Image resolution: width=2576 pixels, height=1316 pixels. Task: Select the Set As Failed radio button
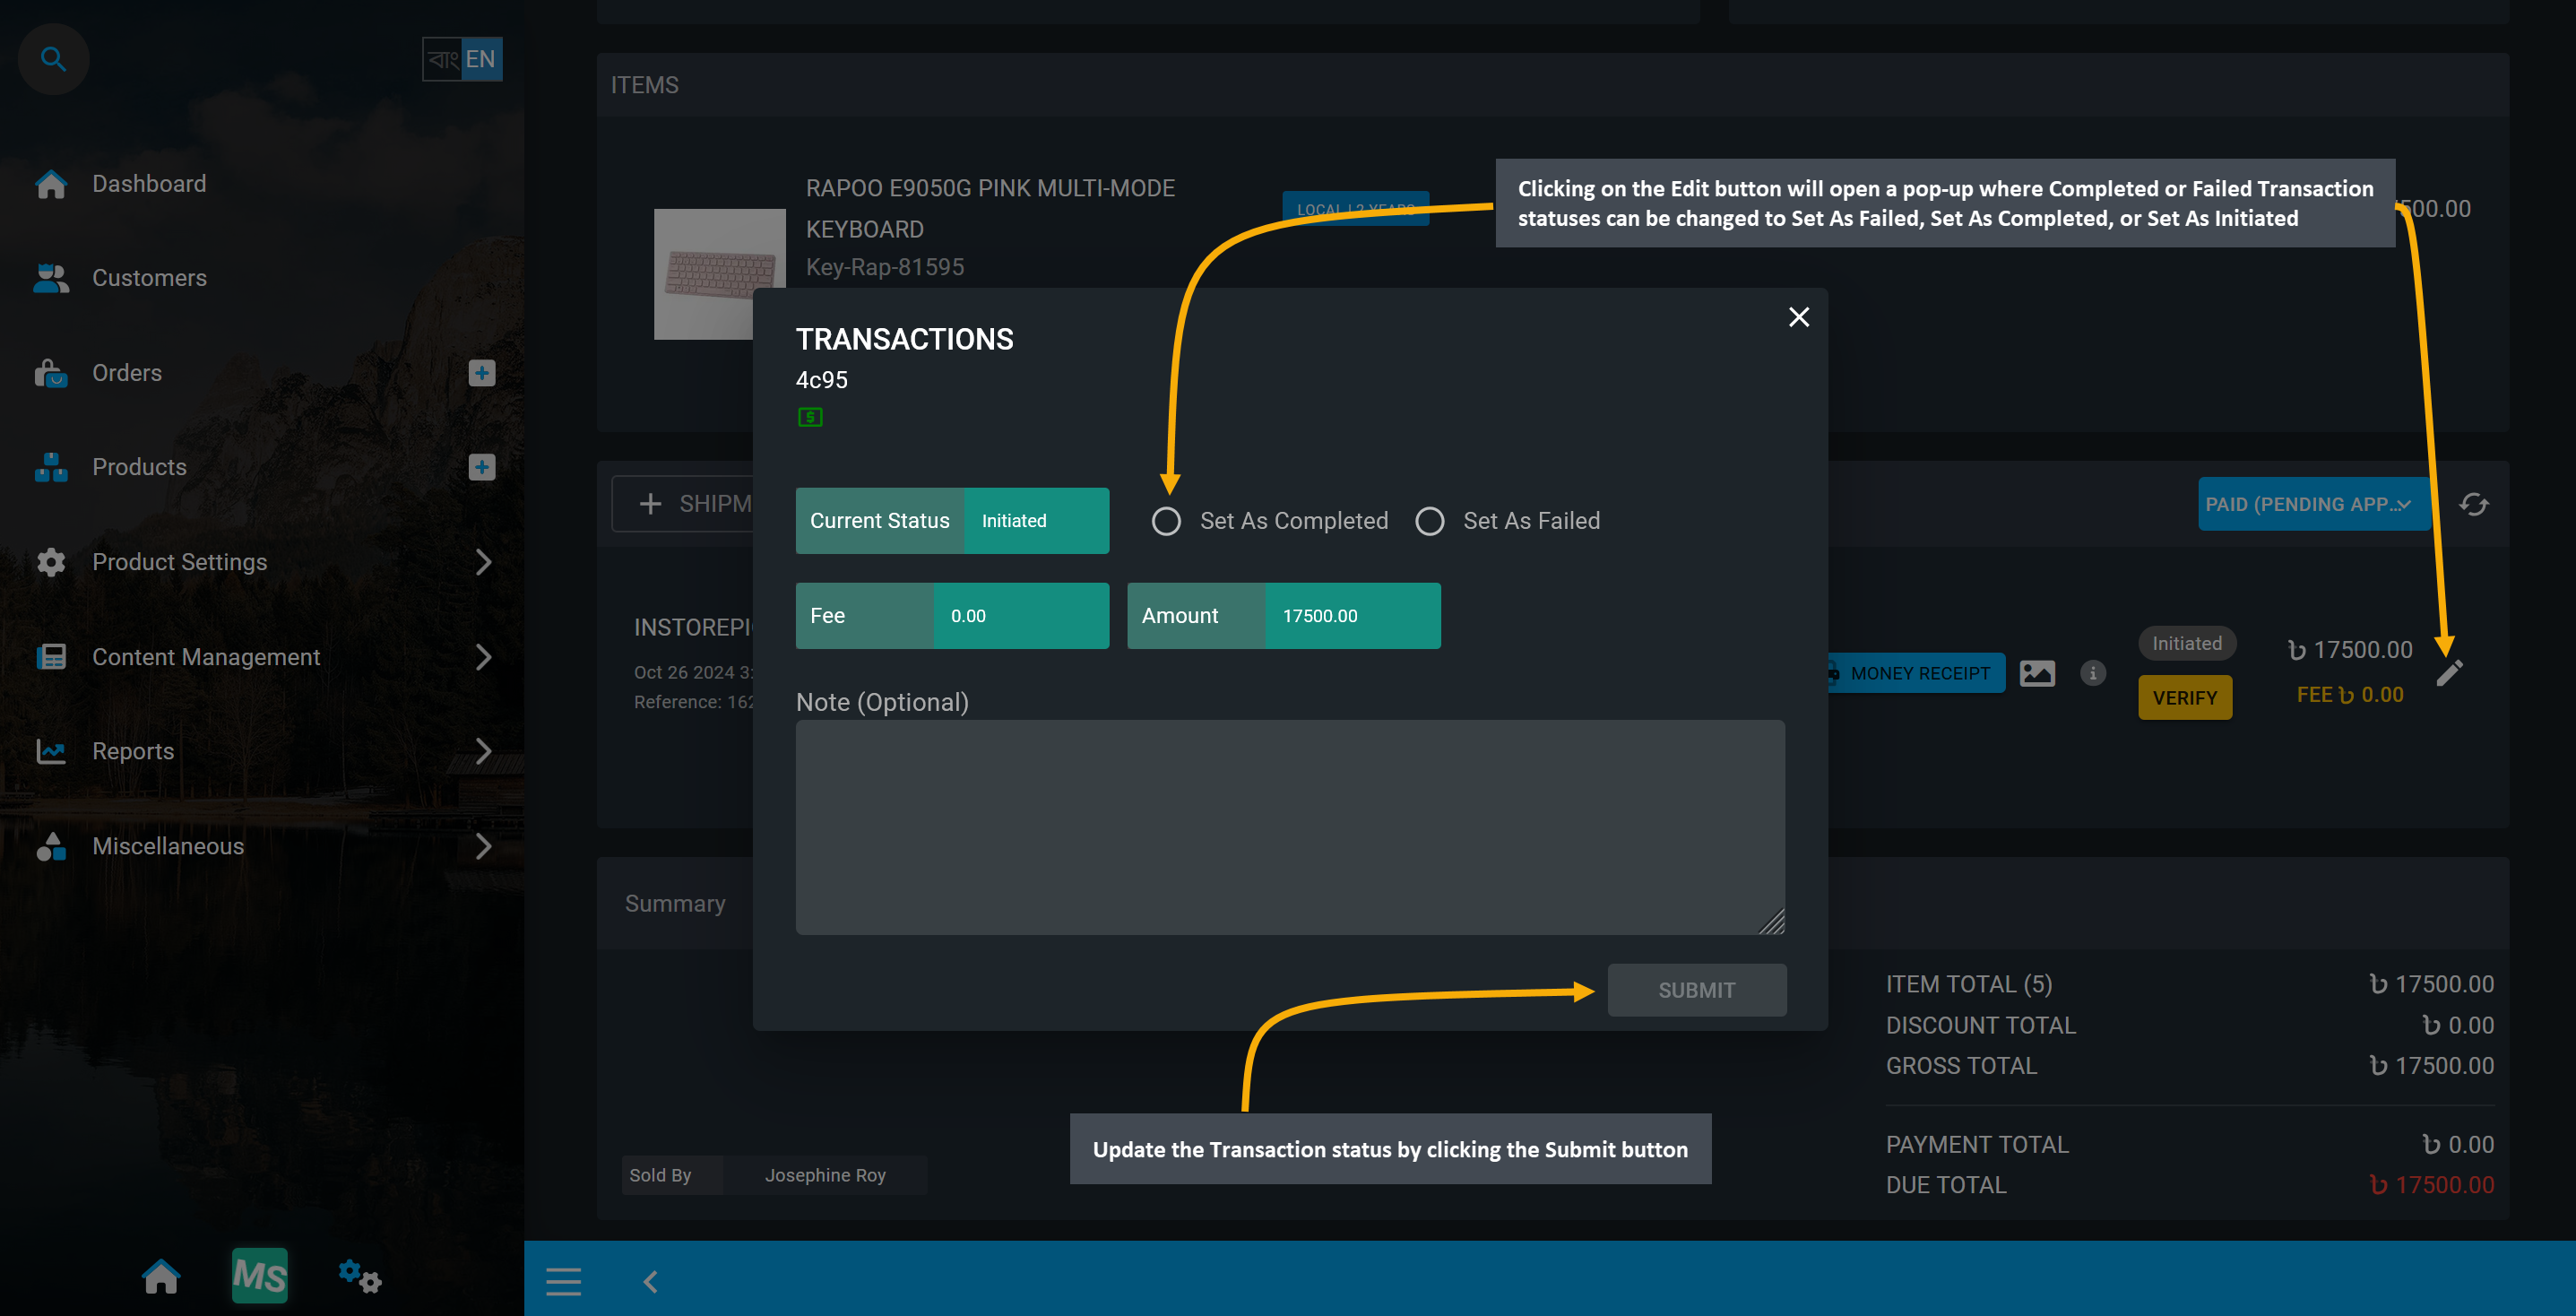tap(1430, 519)
